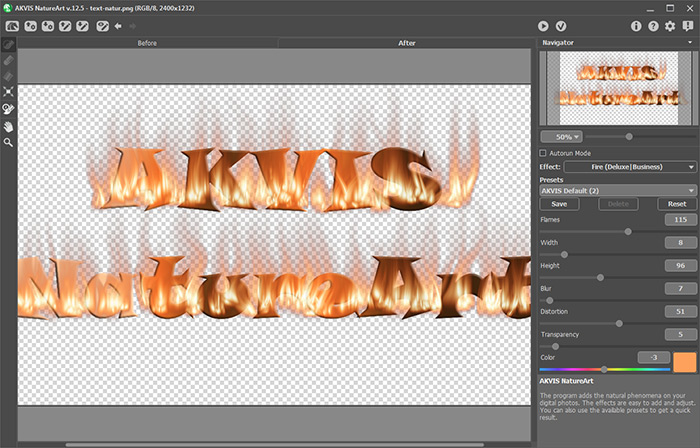
Task: Click the Flames value field 115
Action: point(680,220)
